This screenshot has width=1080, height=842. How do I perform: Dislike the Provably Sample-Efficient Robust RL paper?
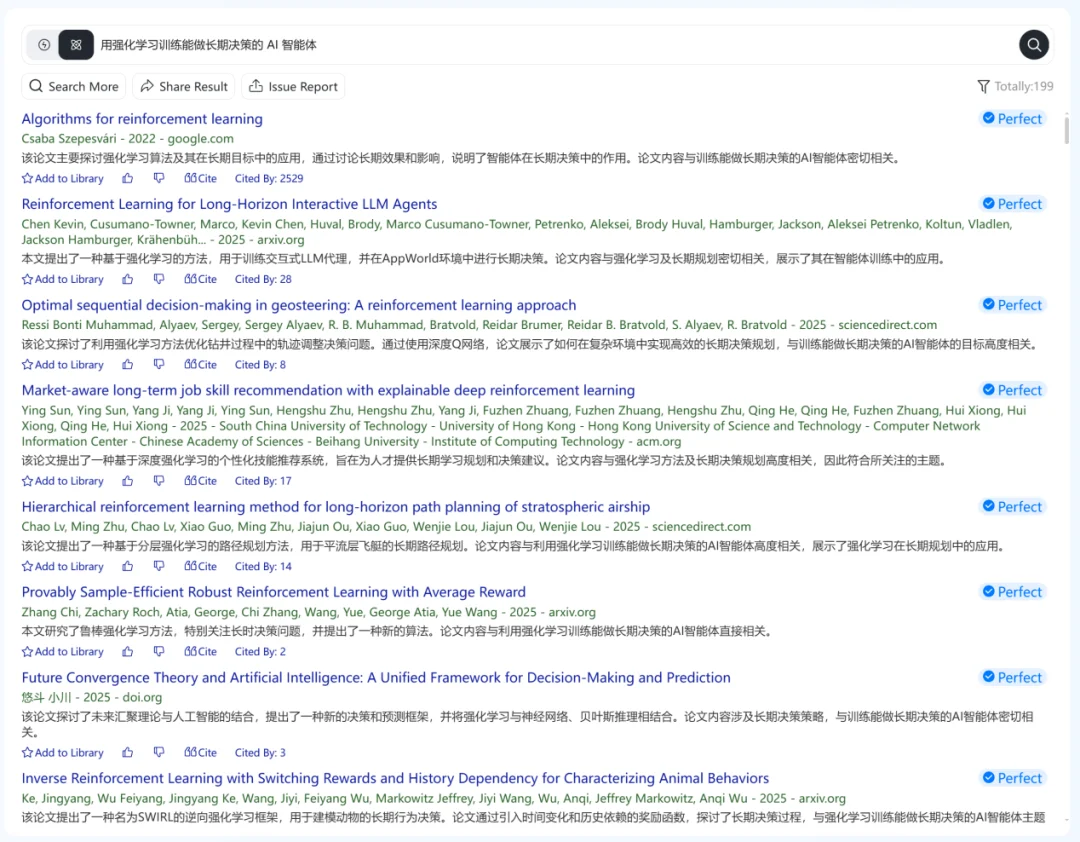click(158, 652)
